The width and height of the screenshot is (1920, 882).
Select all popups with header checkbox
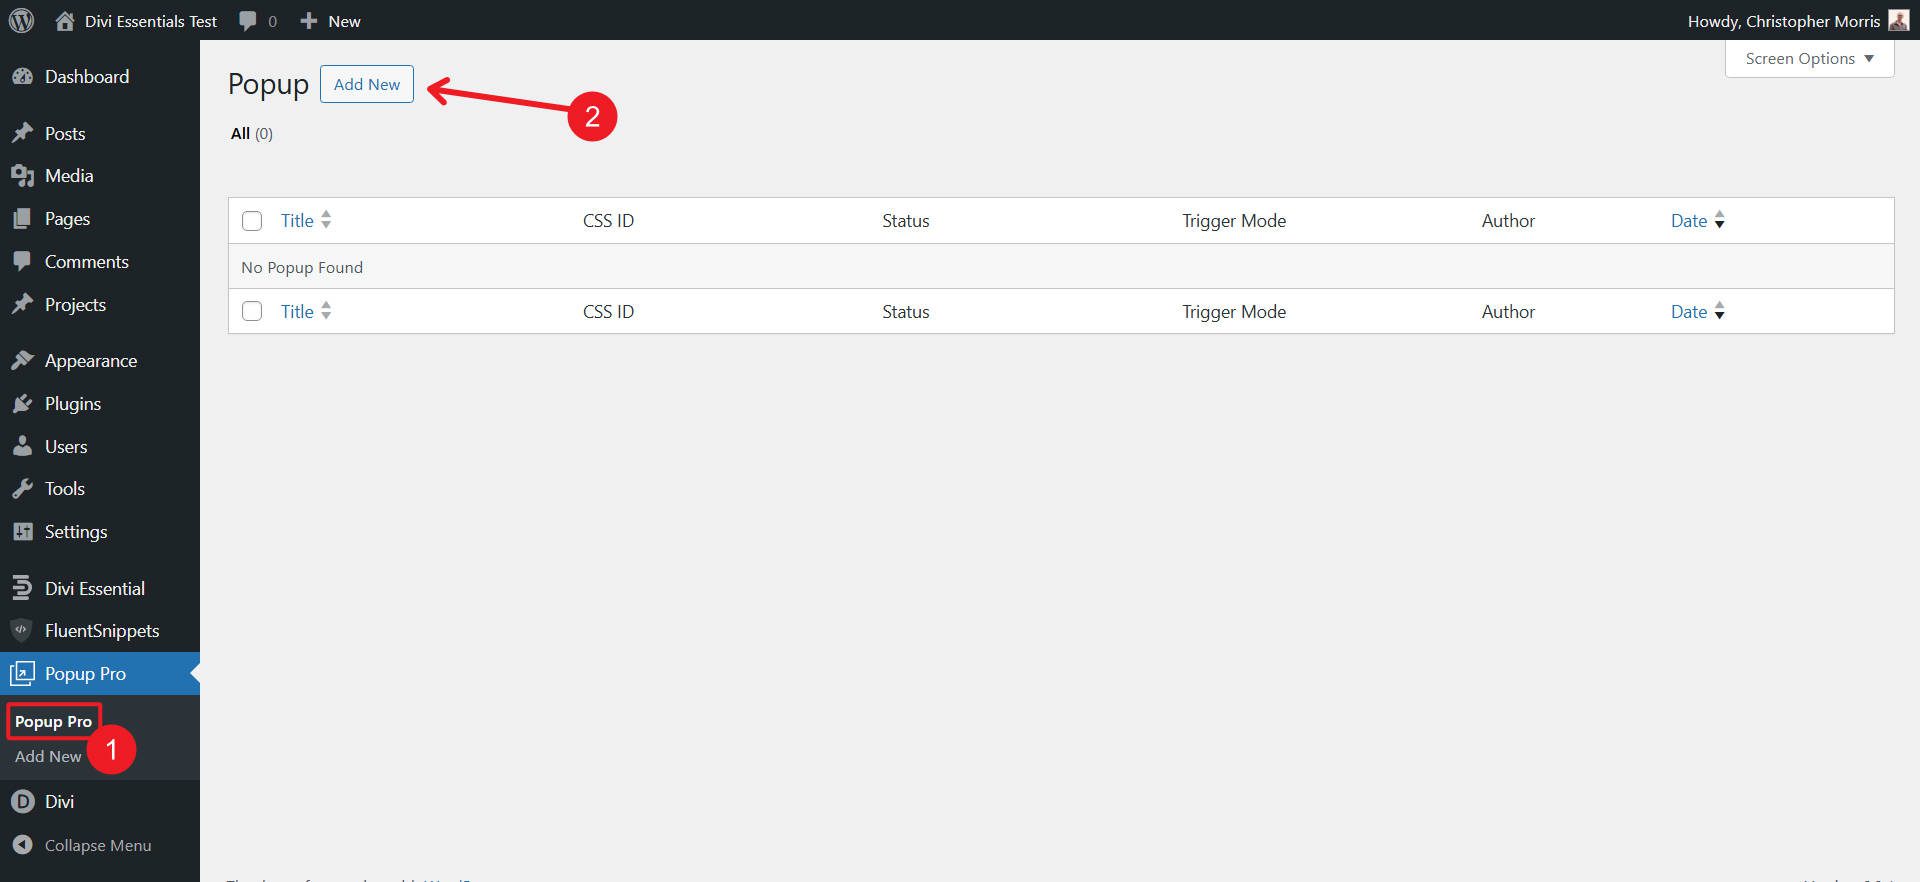(252, 221)
